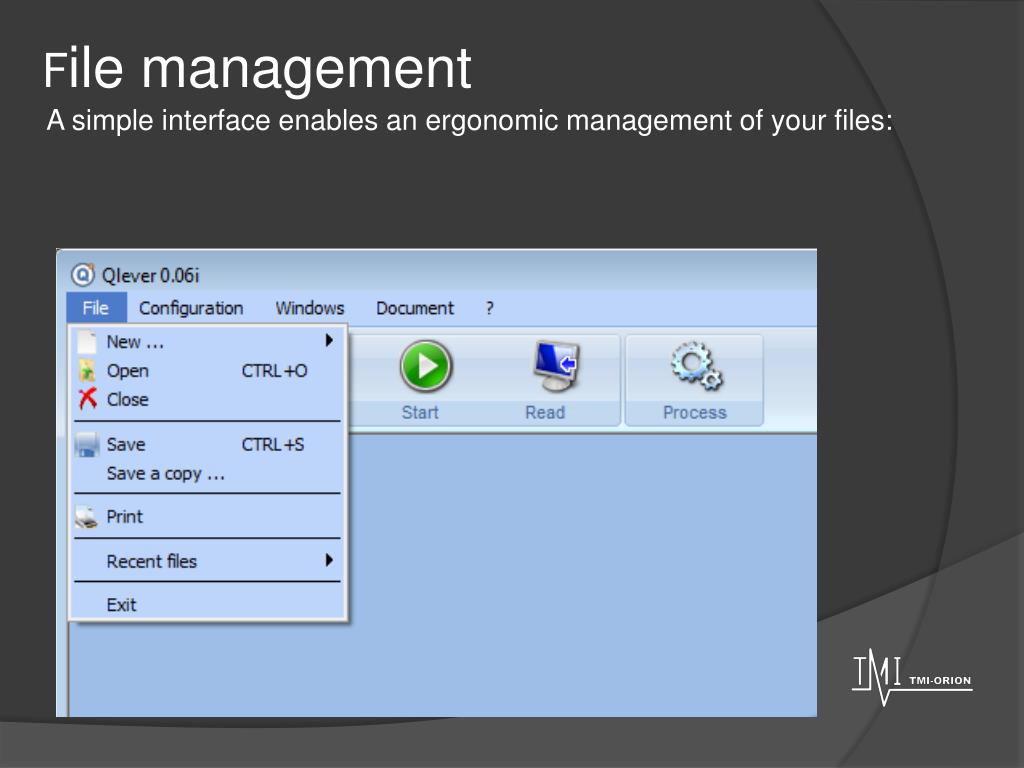Click the green Start play icon
The height and width of the screenshot is (768, 1024).
click(426, 366)
